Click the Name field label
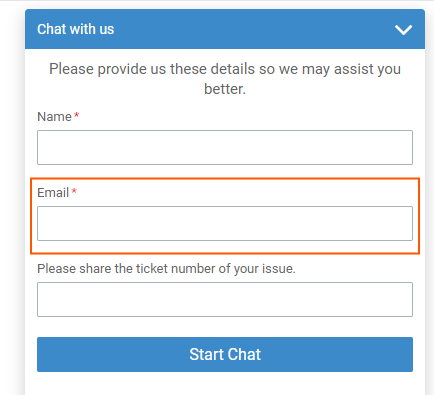 click(54, 117)
